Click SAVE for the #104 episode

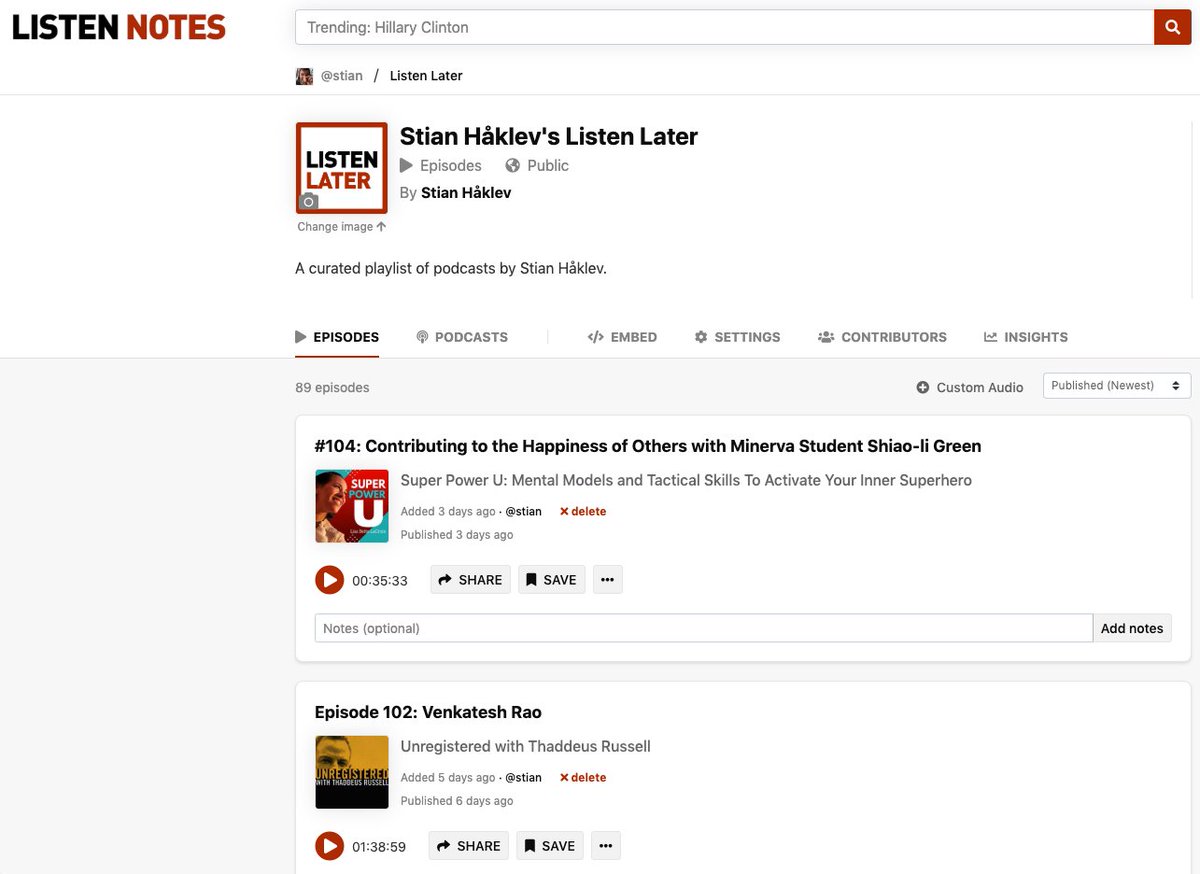point(552,580)
